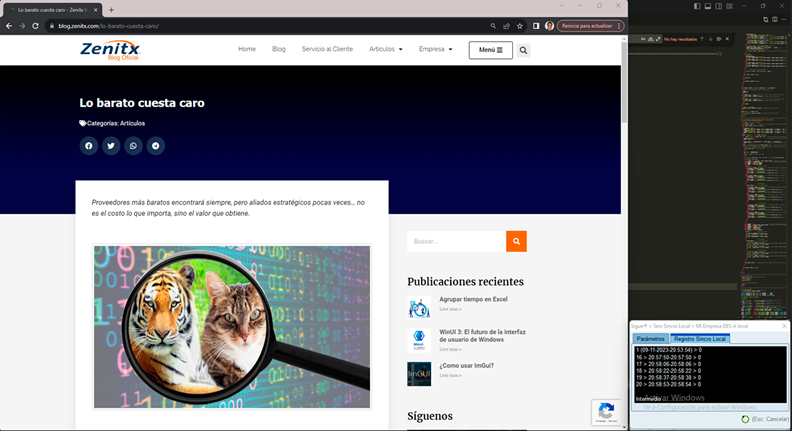Close the VS Code find widget

coord(727,39)
